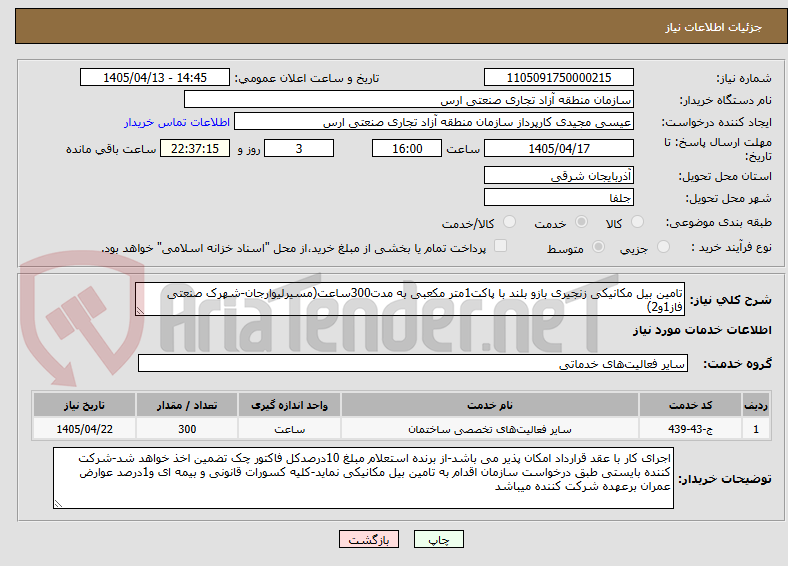Click the نوع فرآیند خرید label

tap(731, 247)
